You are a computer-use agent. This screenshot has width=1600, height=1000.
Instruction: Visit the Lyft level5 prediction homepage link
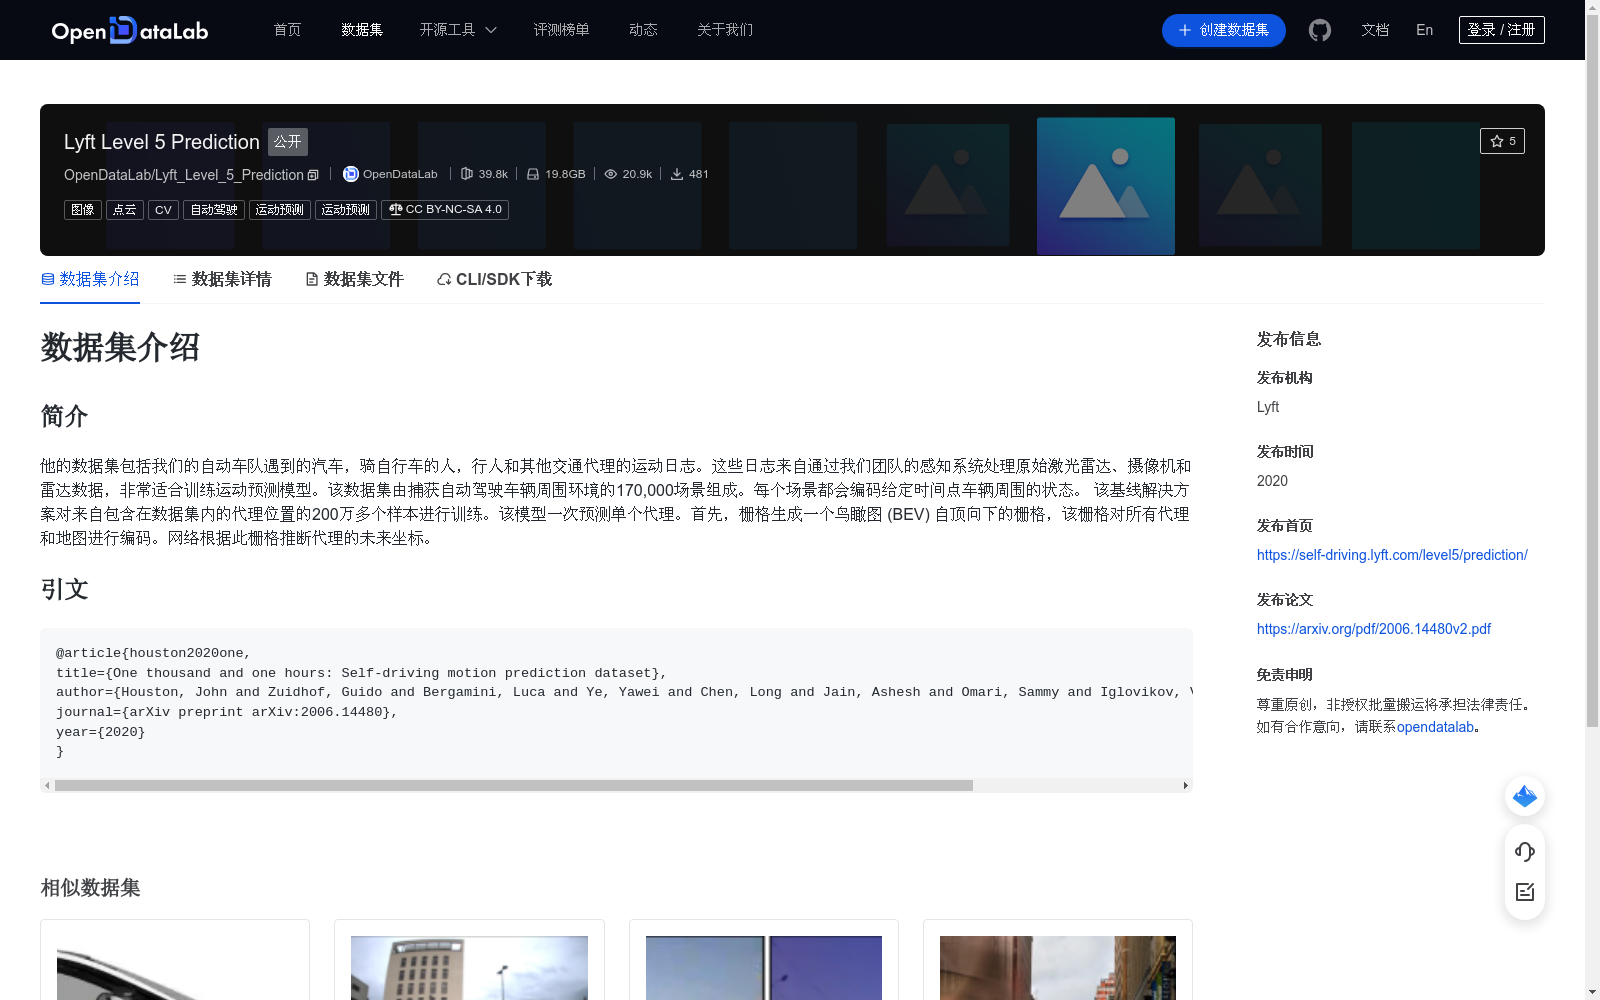(1392, 554)
